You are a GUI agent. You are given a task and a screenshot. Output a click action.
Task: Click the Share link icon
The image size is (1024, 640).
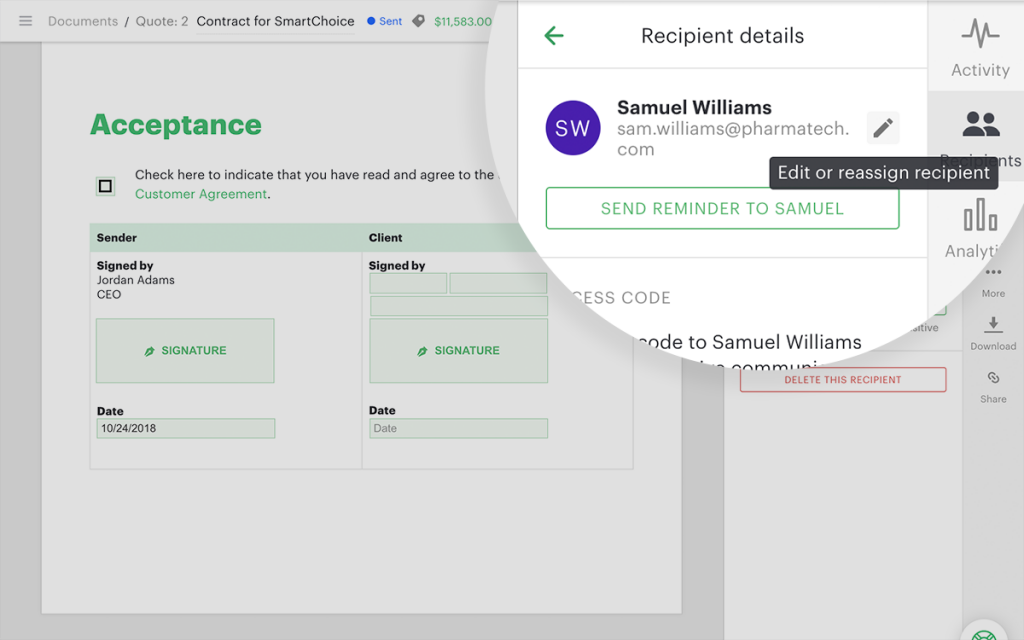[x=993, y=385]
